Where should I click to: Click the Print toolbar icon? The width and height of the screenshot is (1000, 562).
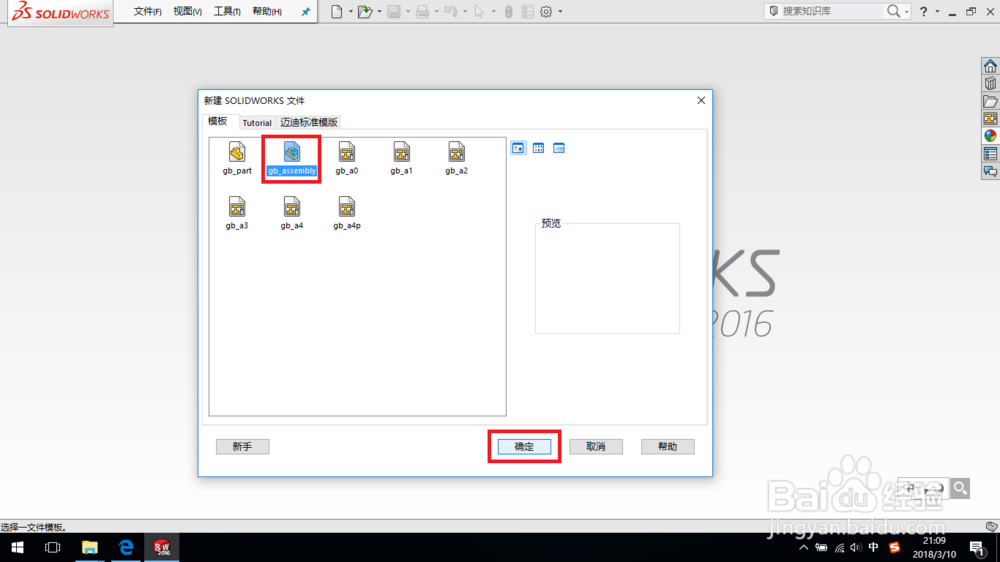[422, 11]
